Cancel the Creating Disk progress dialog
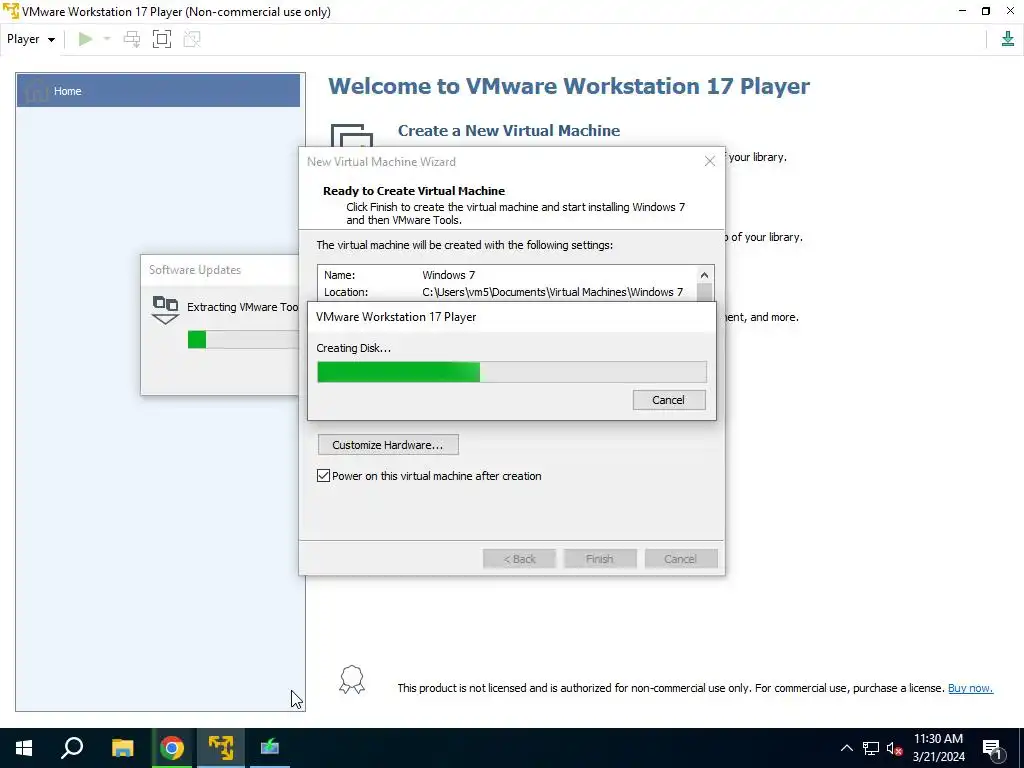This screenshot has width=1024, height=768. [x=669, y=400]
